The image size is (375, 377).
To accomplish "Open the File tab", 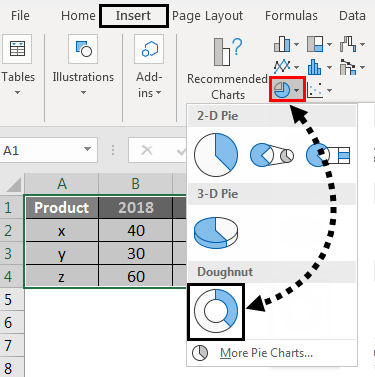I will (20, 16).
